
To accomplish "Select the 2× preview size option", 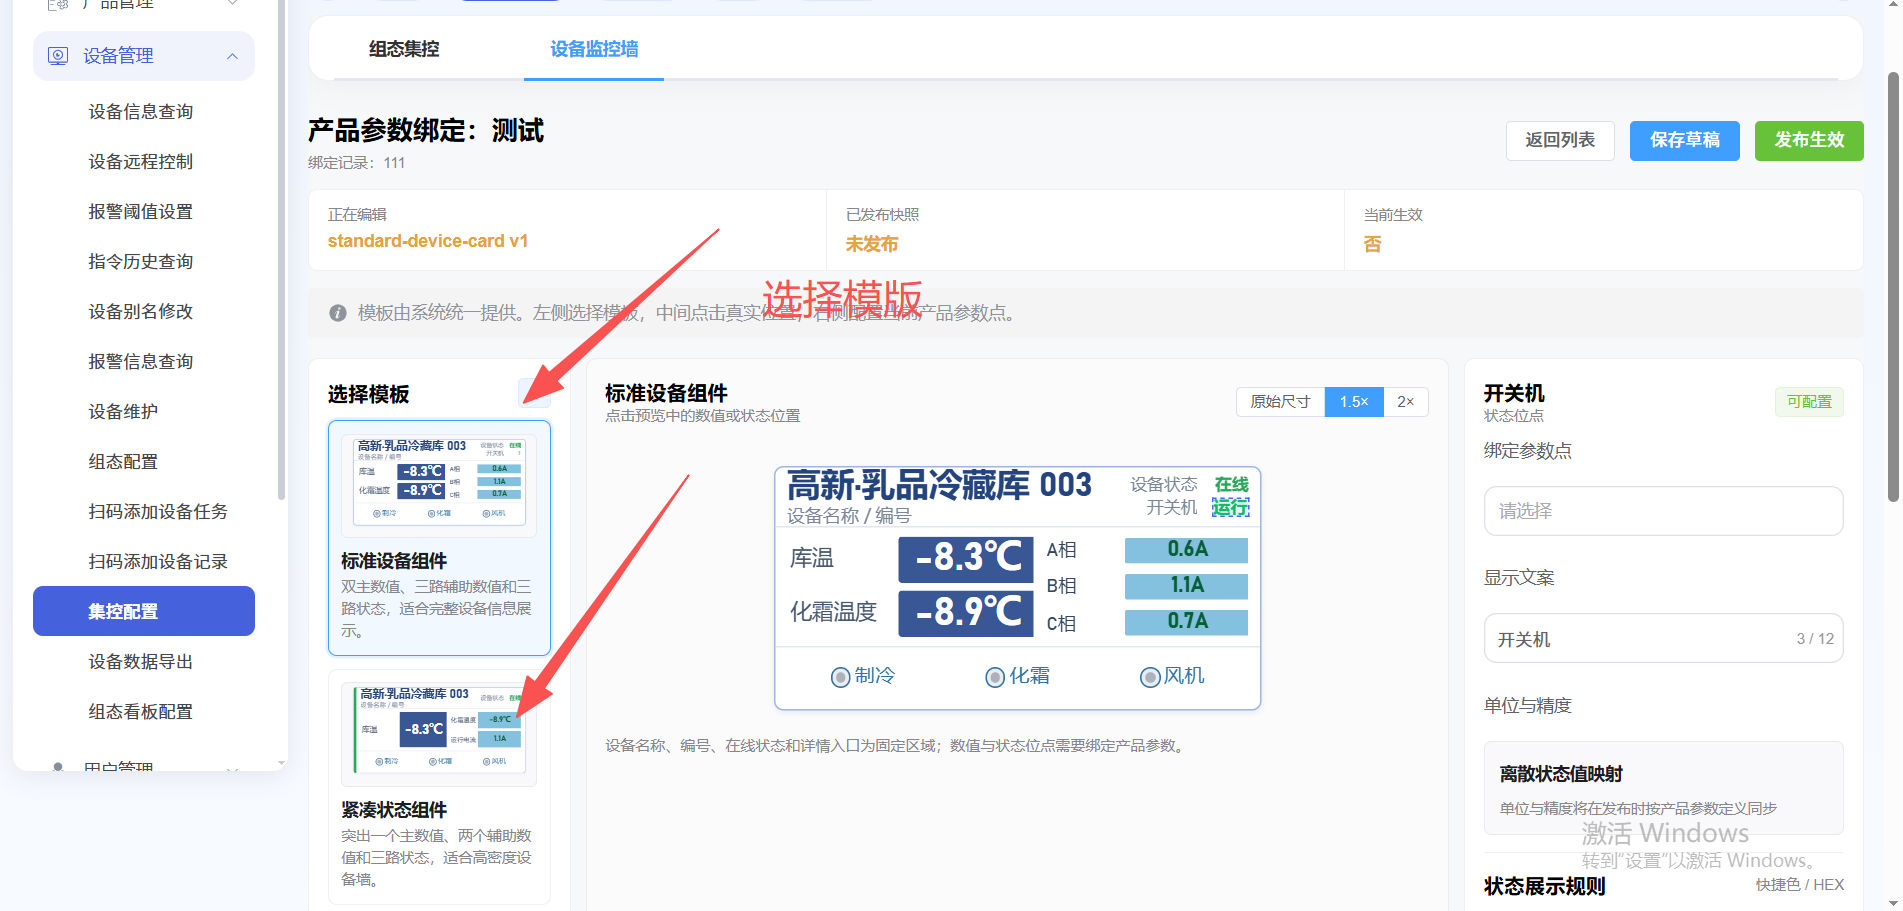I will tap(1406, 402).
